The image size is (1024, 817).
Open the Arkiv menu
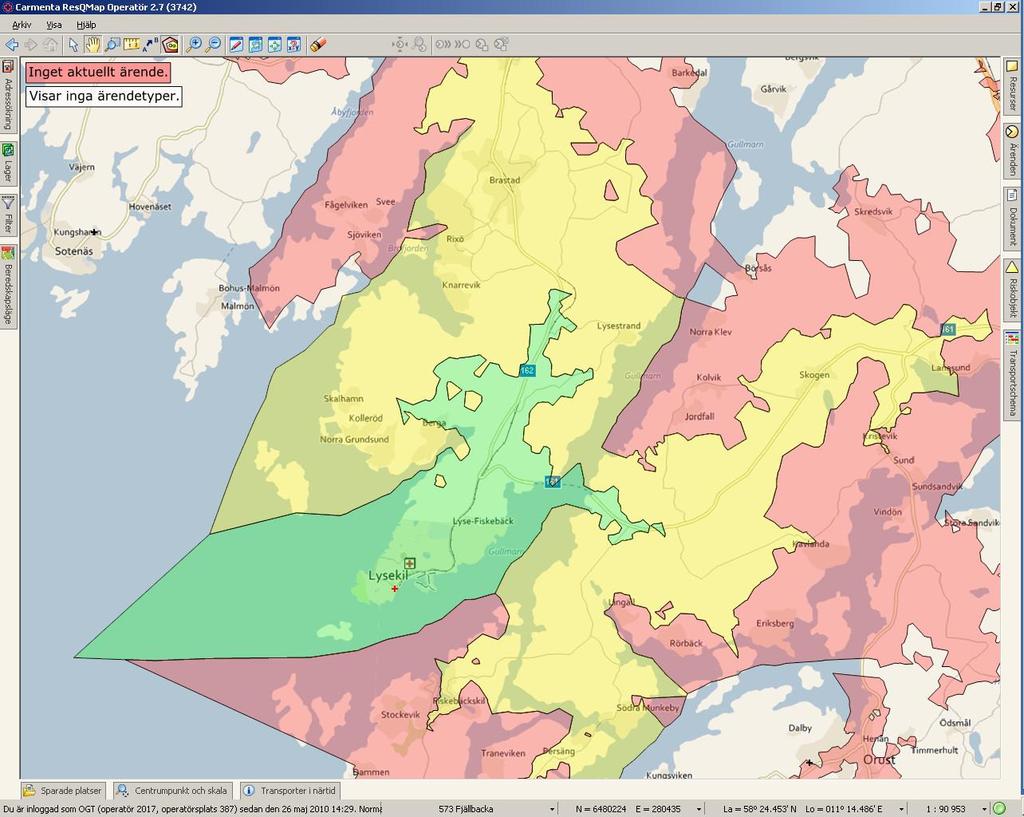tap(22, 25)
